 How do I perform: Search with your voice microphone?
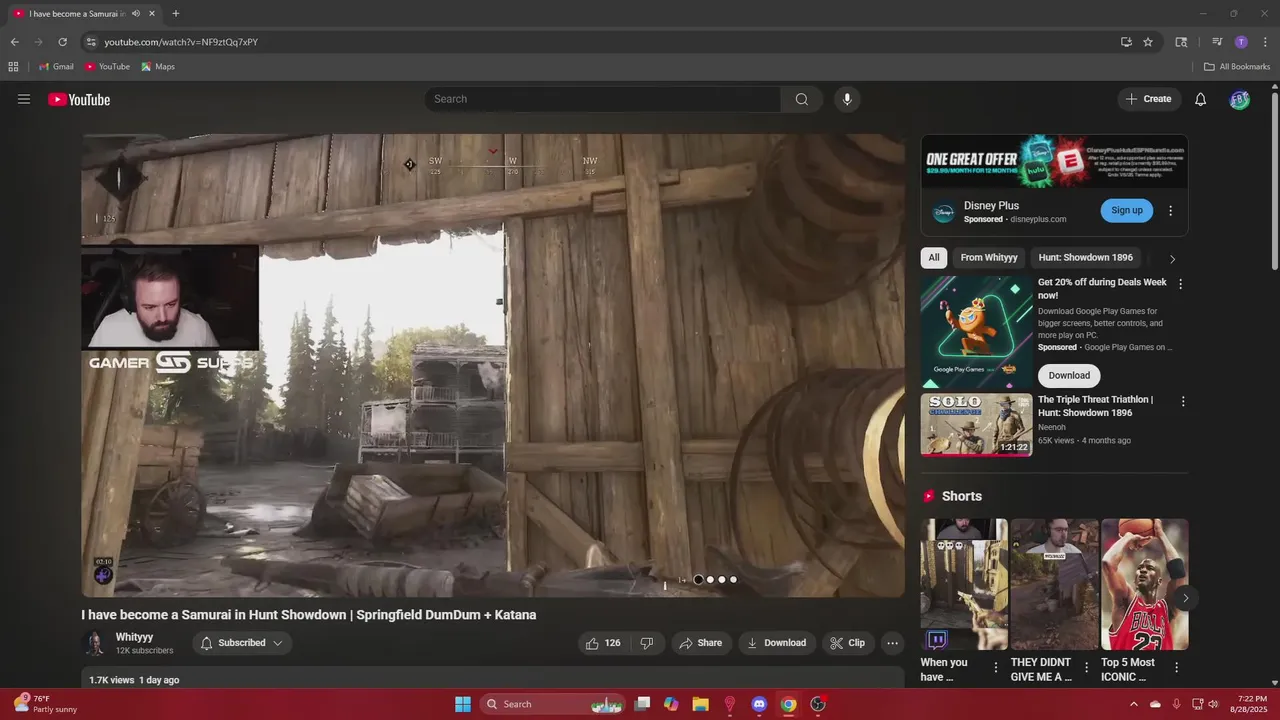pos(847,99)
